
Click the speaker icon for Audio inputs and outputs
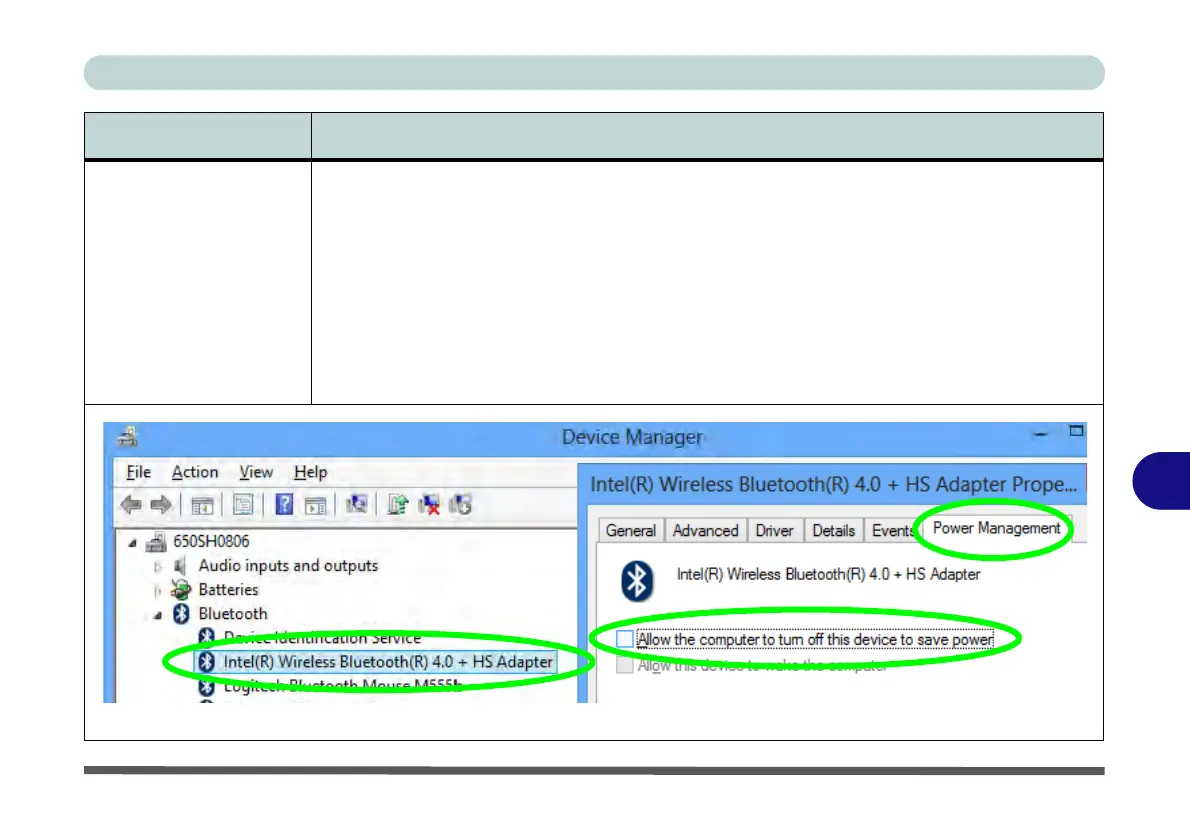click(180, 566)
